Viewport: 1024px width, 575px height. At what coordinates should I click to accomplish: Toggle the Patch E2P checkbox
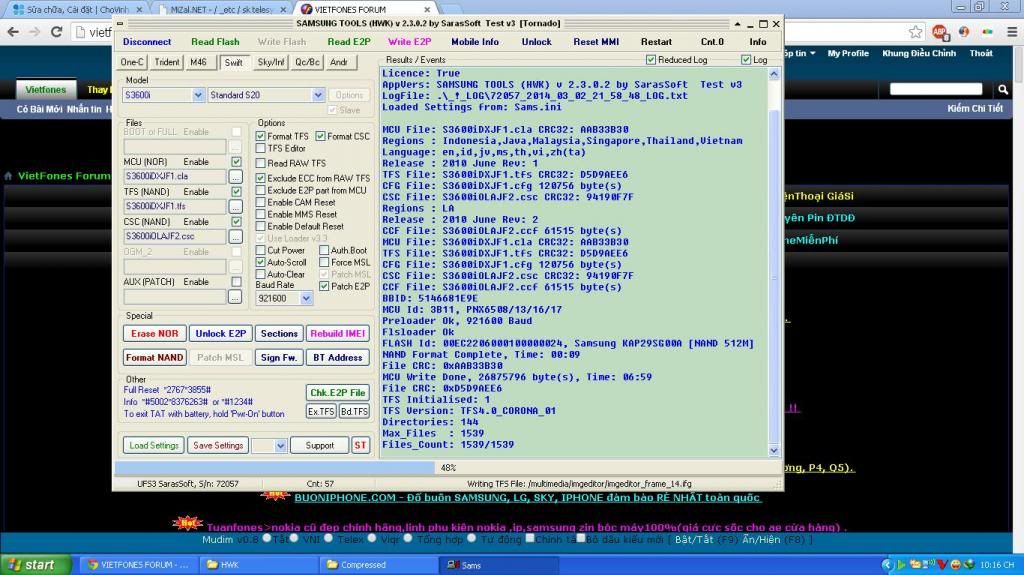324,286
